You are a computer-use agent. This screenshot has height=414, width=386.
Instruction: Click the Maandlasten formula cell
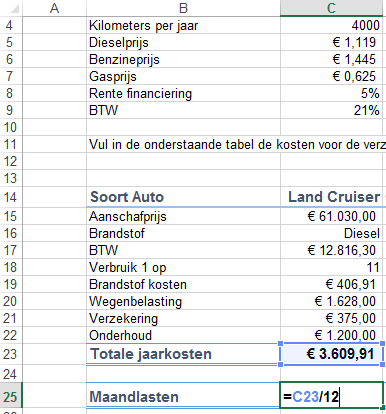[331, 397]
